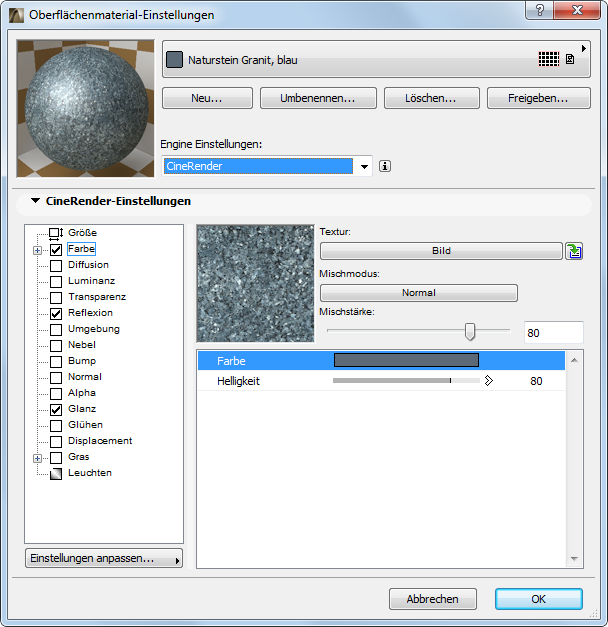This screenshot has width=608, height=627.
Task: Open the Mischmodus Normal dropdown
Action: point(419,293)
